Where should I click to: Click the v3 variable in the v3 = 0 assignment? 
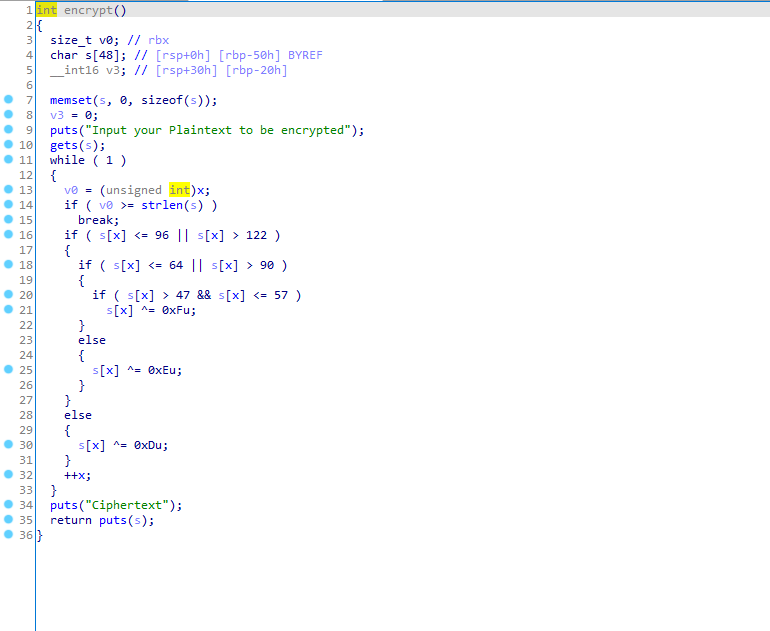point(57,115)
